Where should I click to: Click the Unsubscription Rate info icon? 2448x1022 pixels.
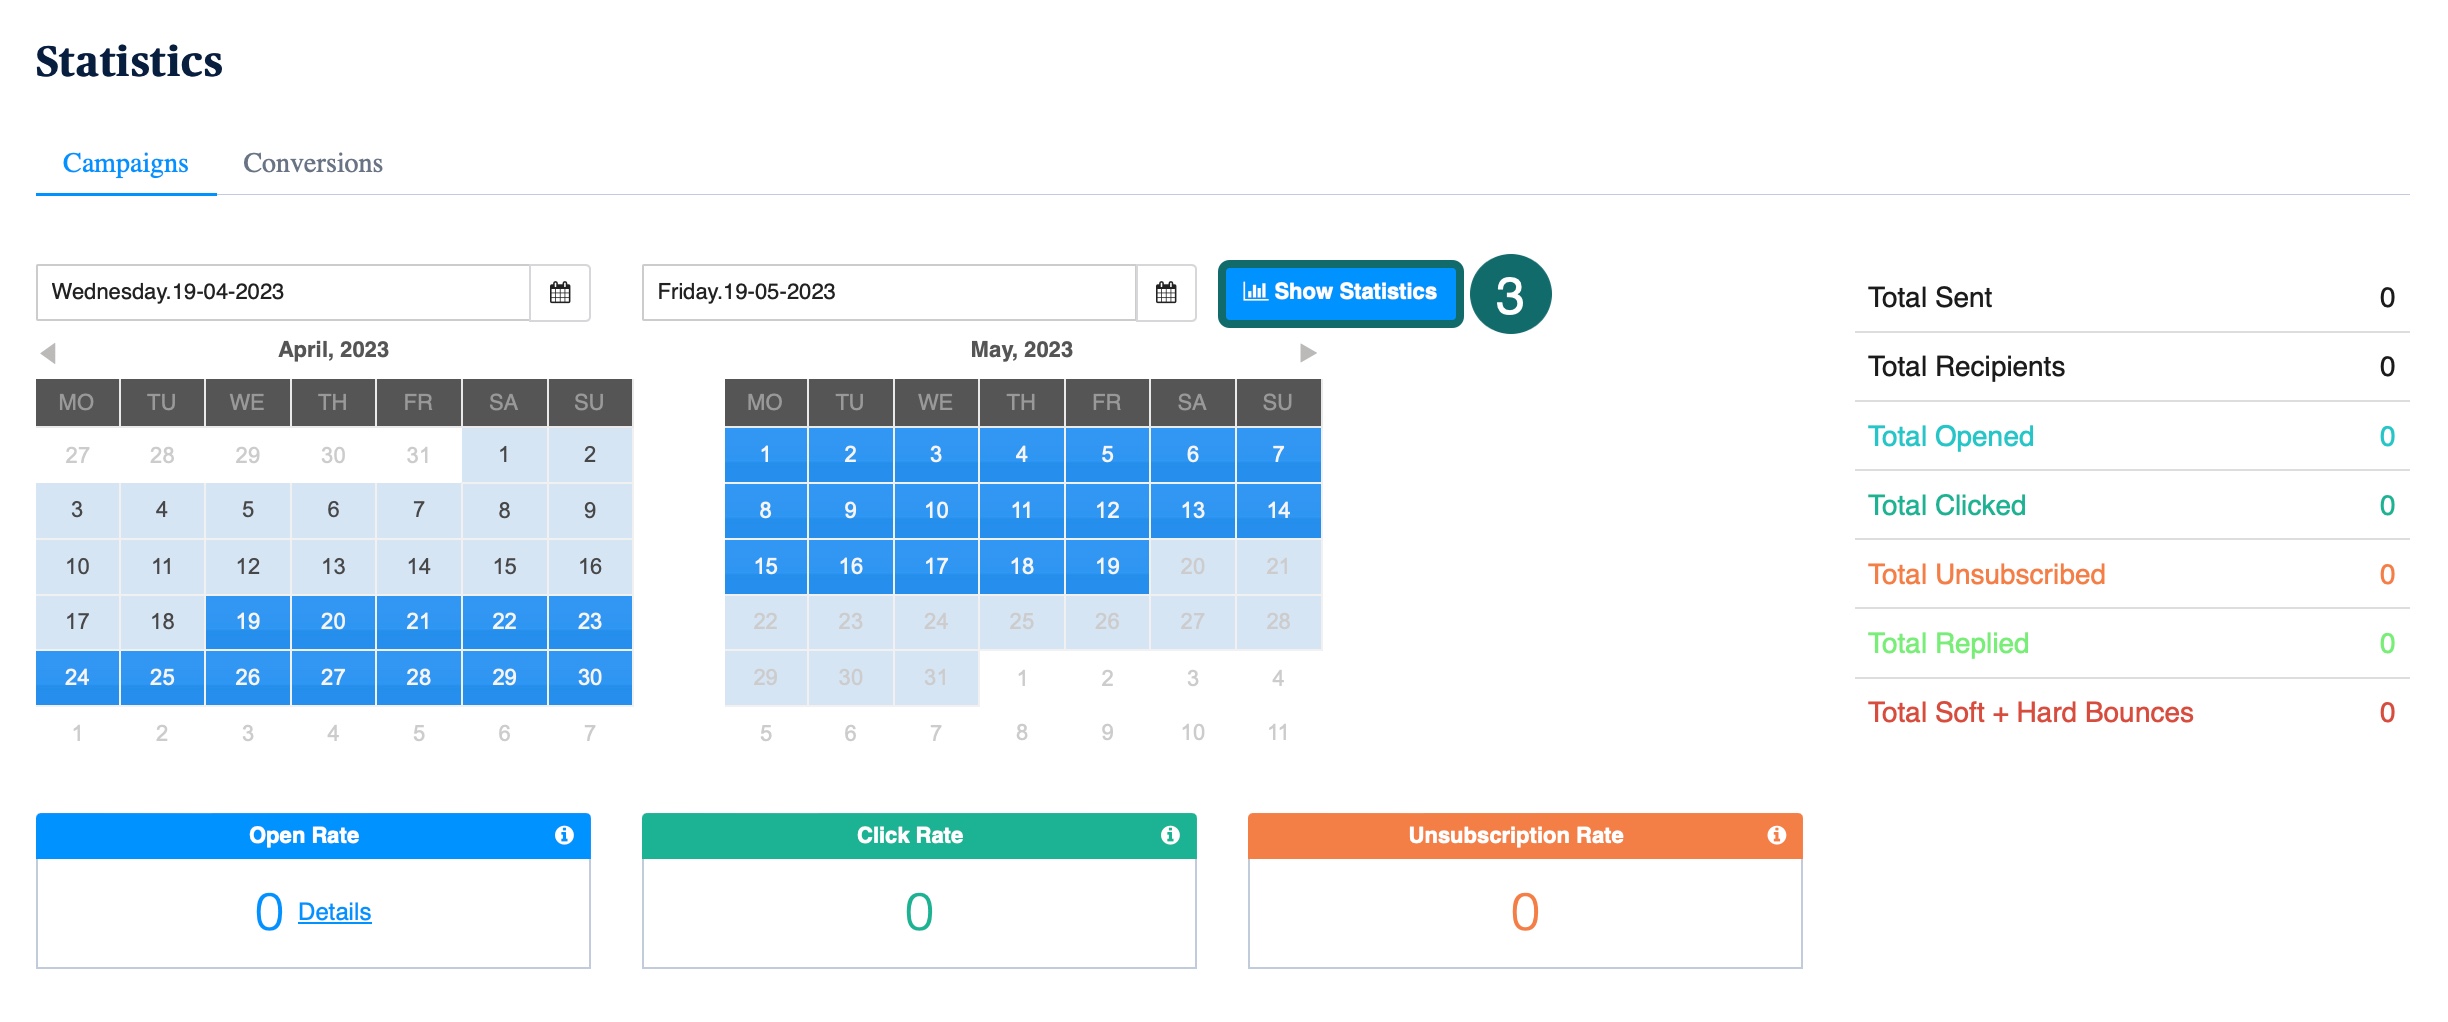tap(1776, 835)
